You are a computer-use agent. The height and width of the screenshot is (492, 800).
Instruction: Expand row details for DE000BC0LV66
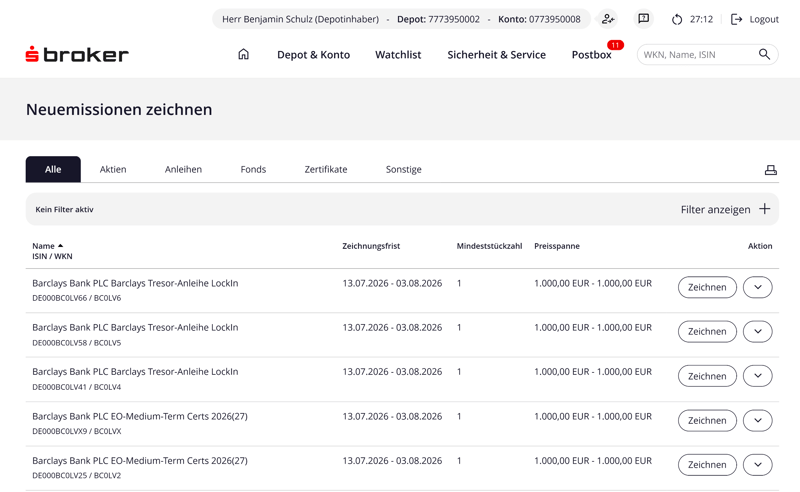click(x=758, y=287)
